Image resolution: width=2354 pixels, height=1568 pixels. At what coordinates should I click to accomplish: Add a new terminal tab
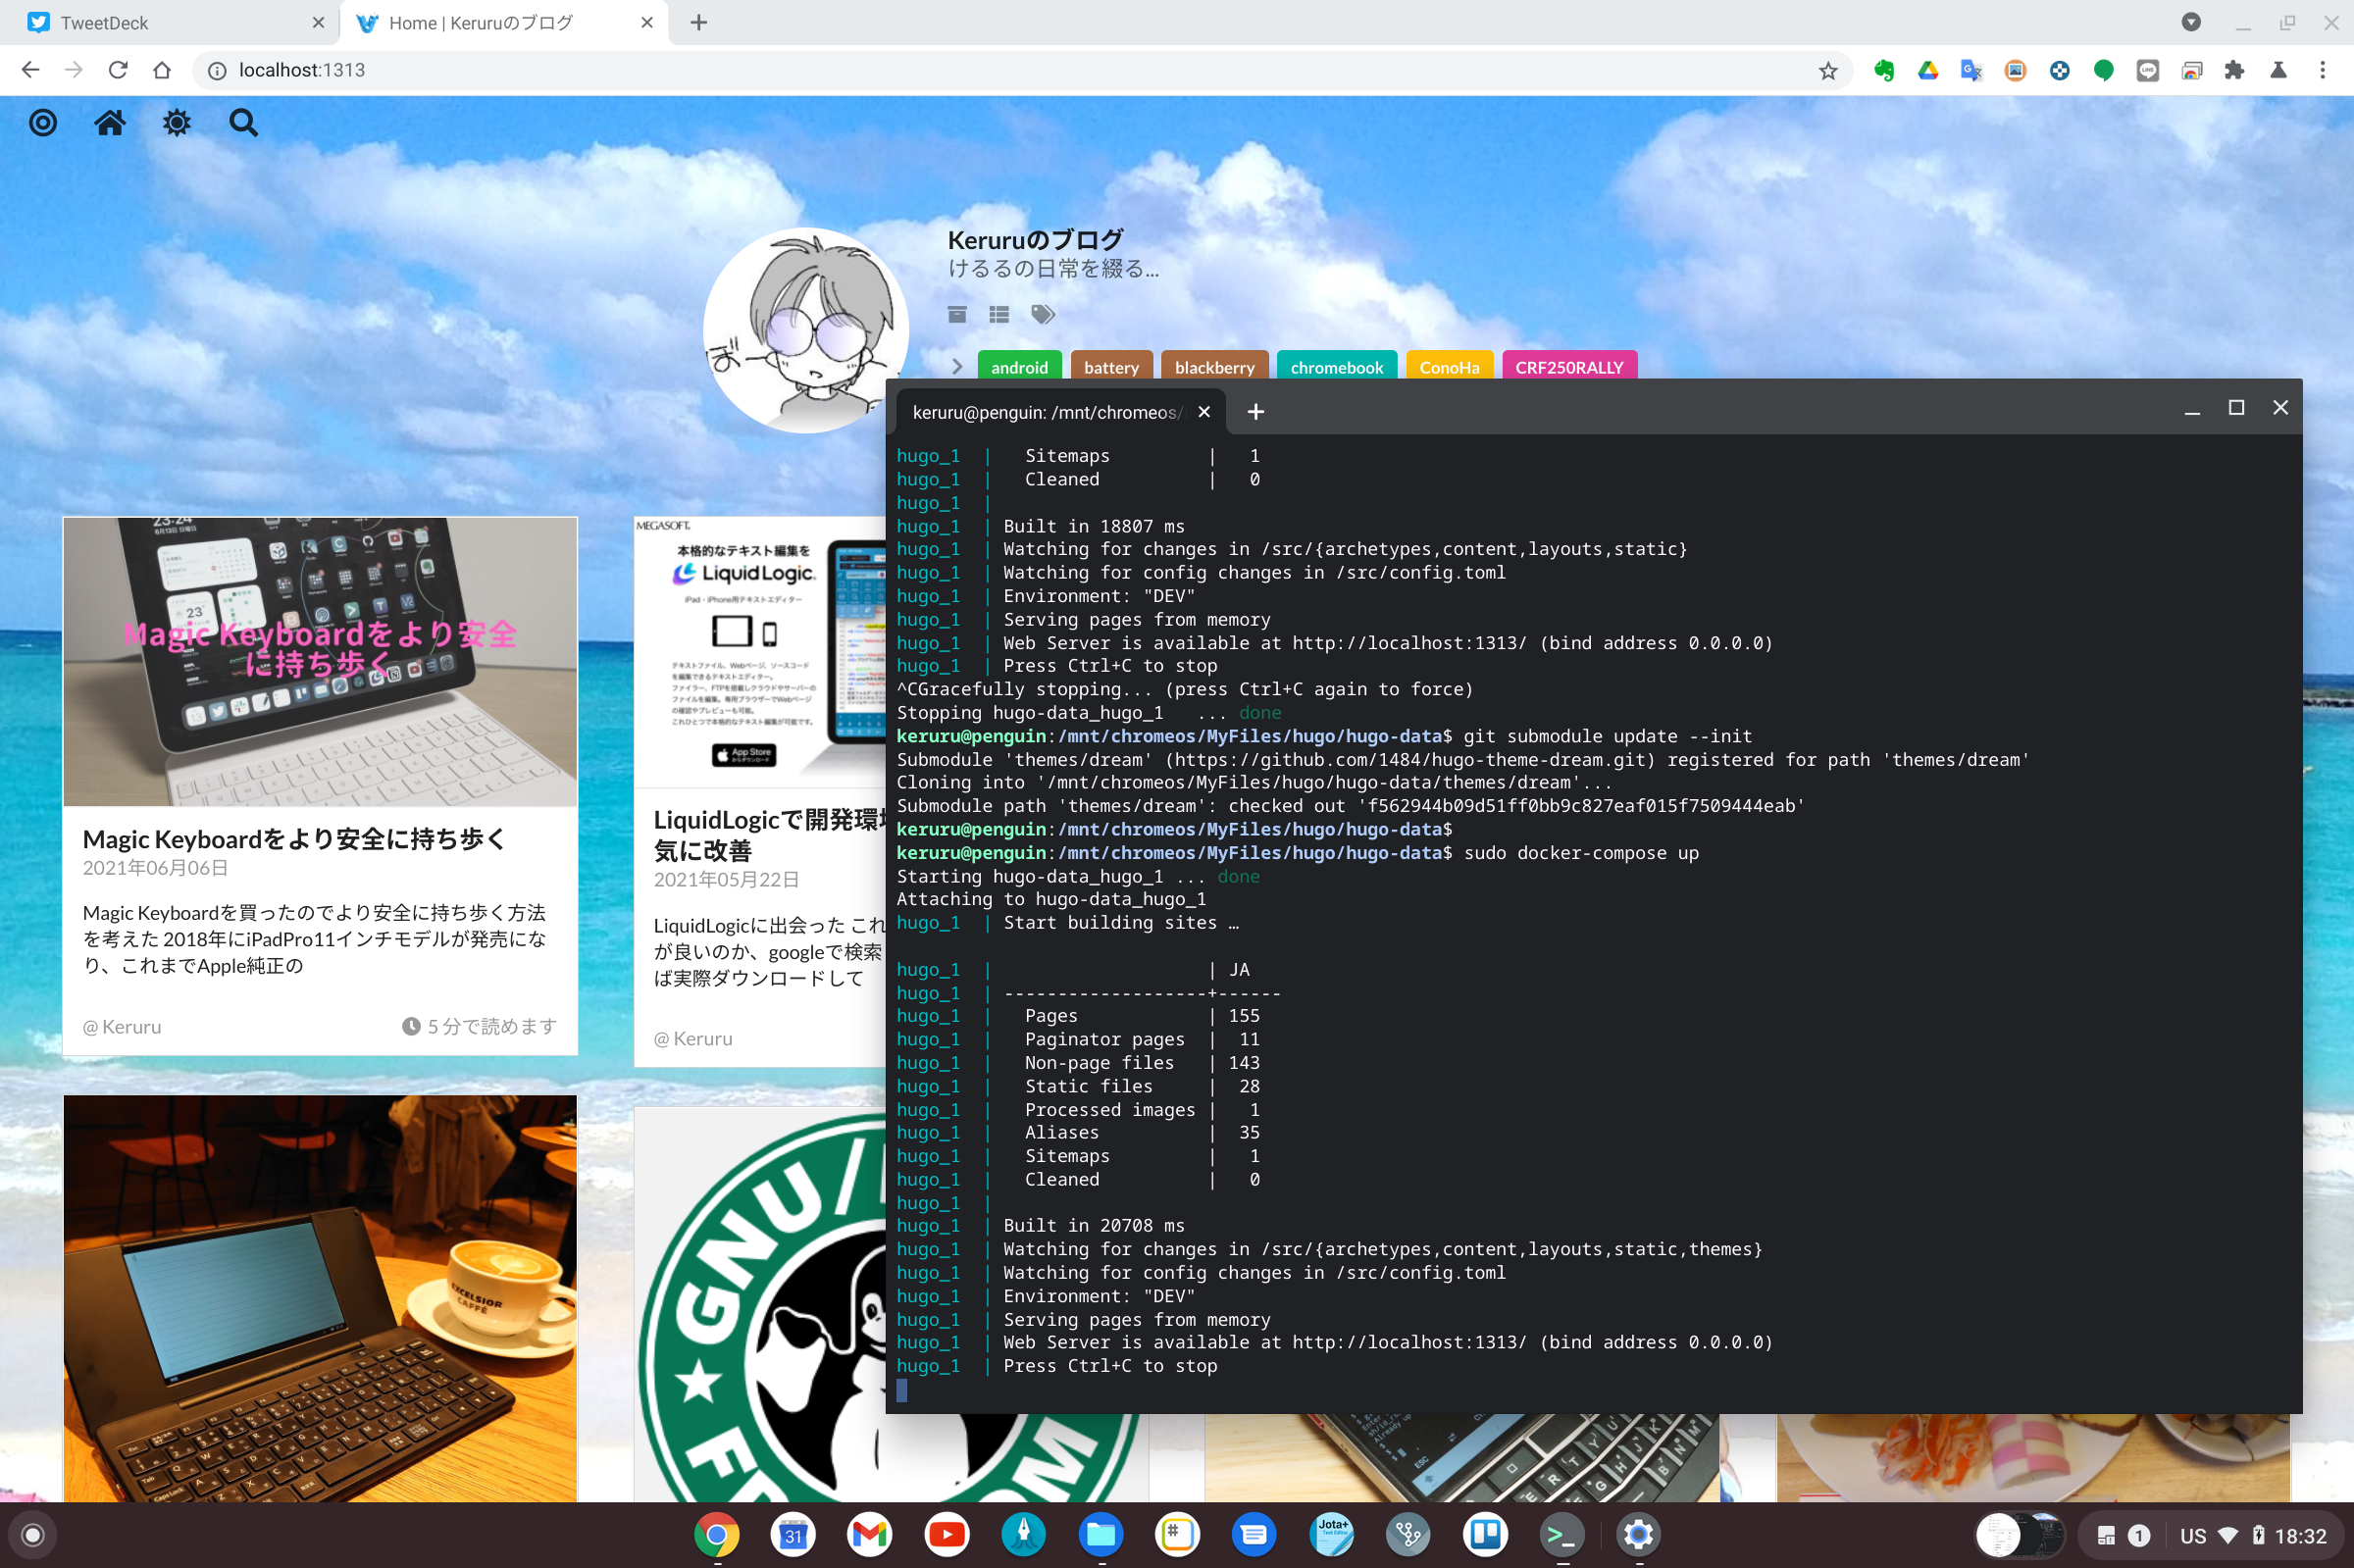point(1255,412)
